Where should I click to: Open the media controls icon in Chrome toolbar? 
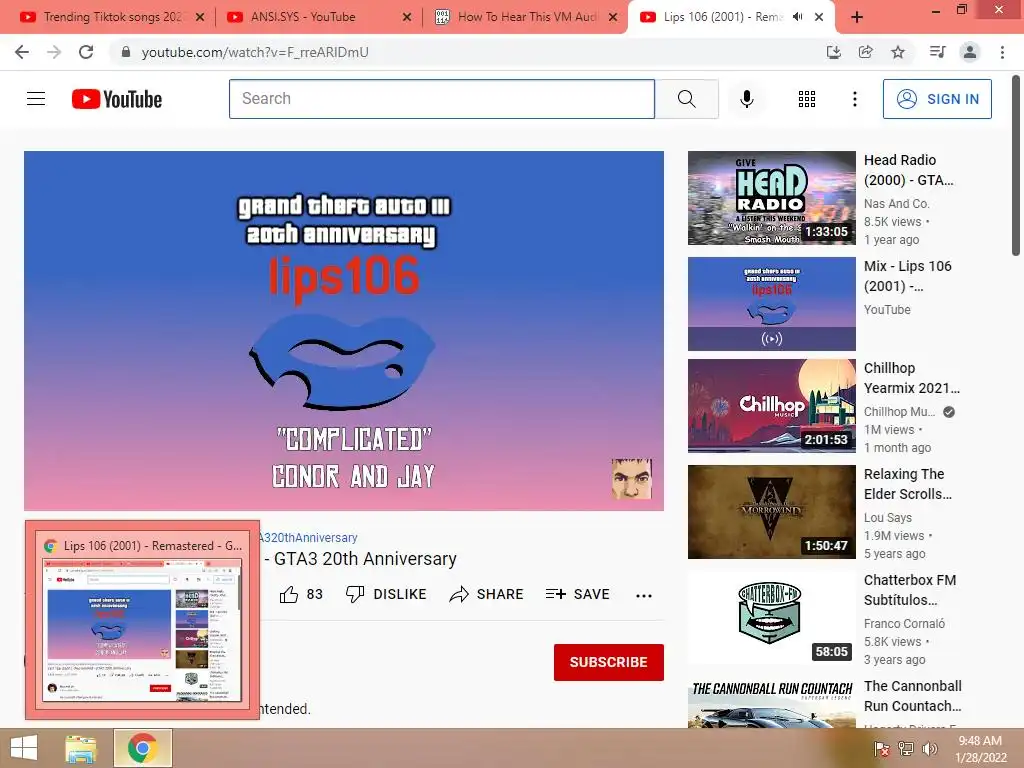pyautogui.click(x=938, y=52)
